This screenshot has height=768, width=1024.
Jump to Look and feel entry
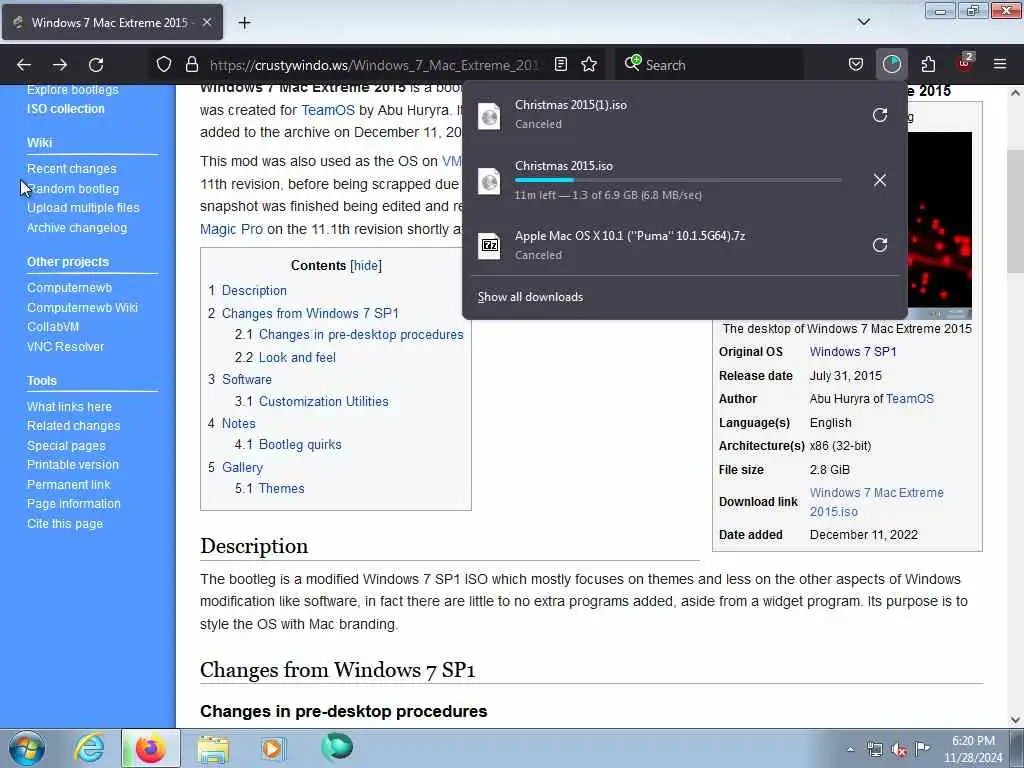coord(297,358)
